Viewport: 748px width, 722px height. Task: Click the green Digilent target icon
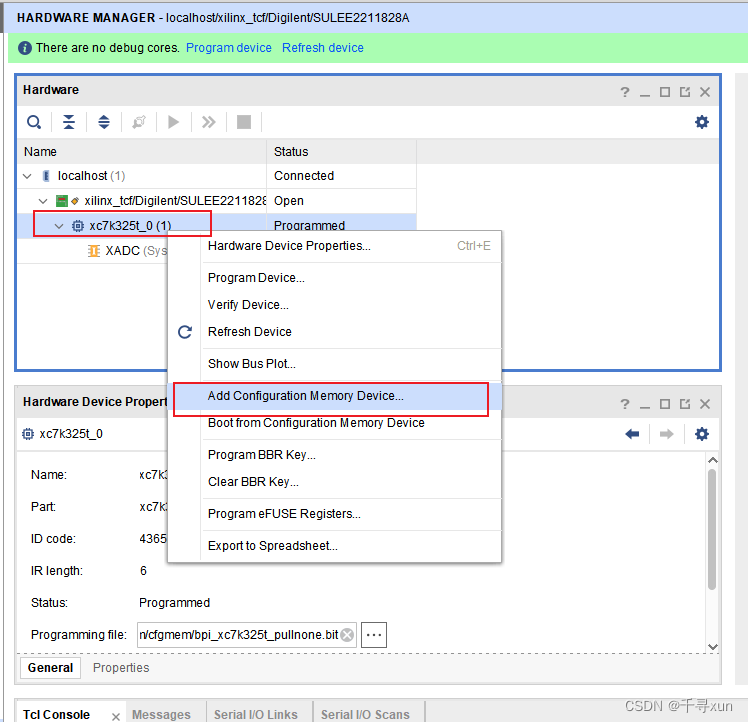click(x=62, y=201)
